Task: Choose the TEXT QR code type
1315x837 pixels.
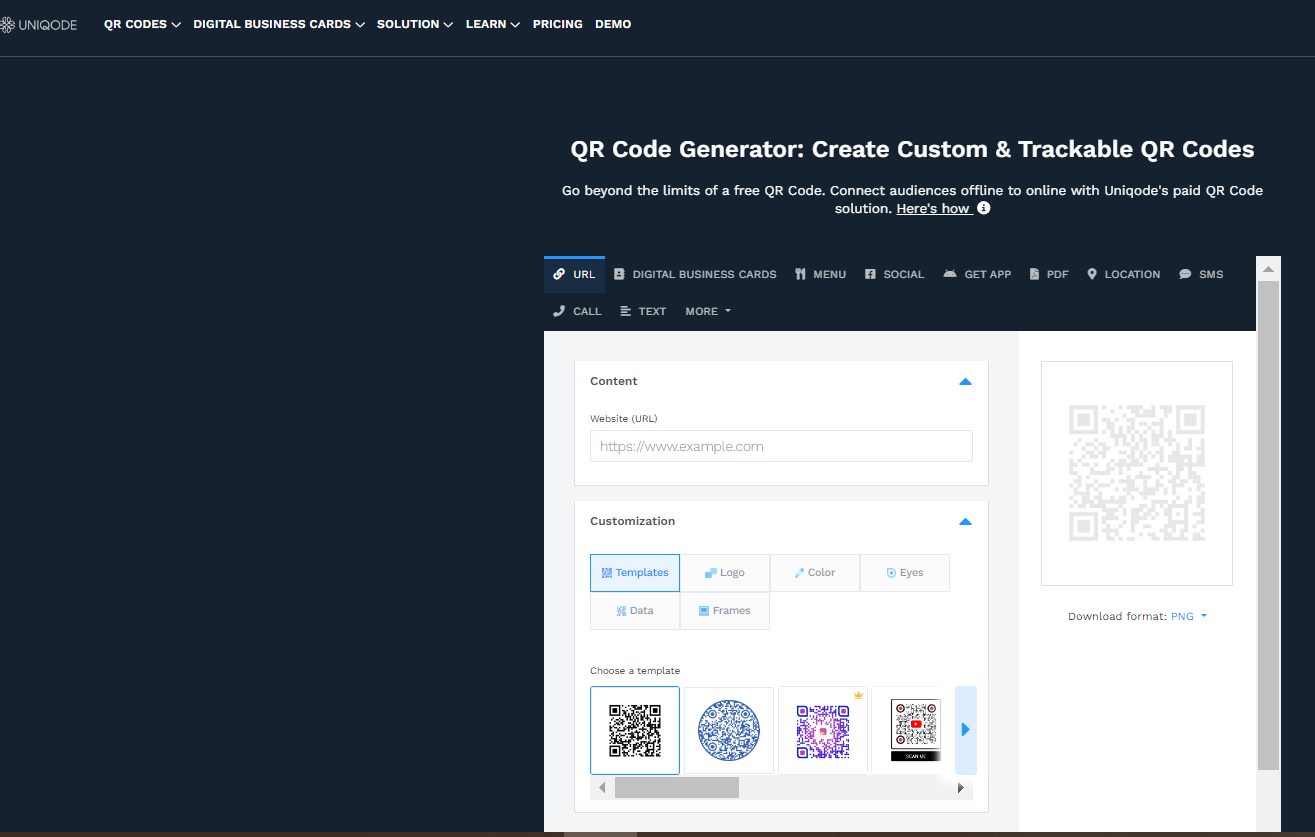Action: point(643,311)
